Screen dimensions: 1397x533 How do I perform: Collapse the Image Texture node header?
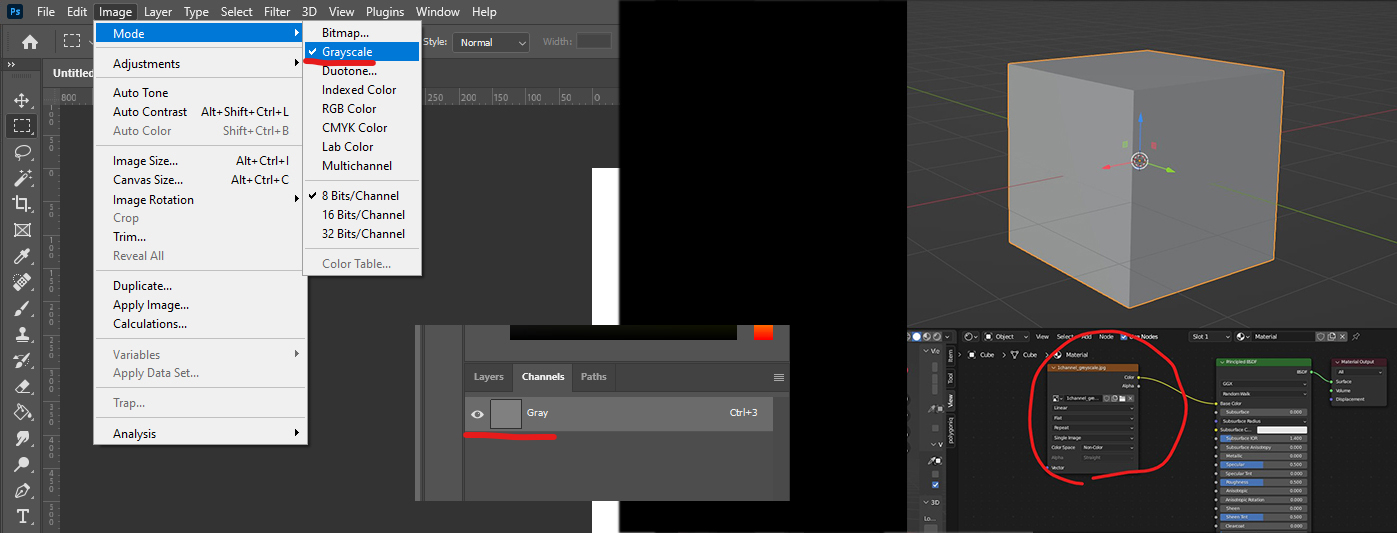[1053, 367]
